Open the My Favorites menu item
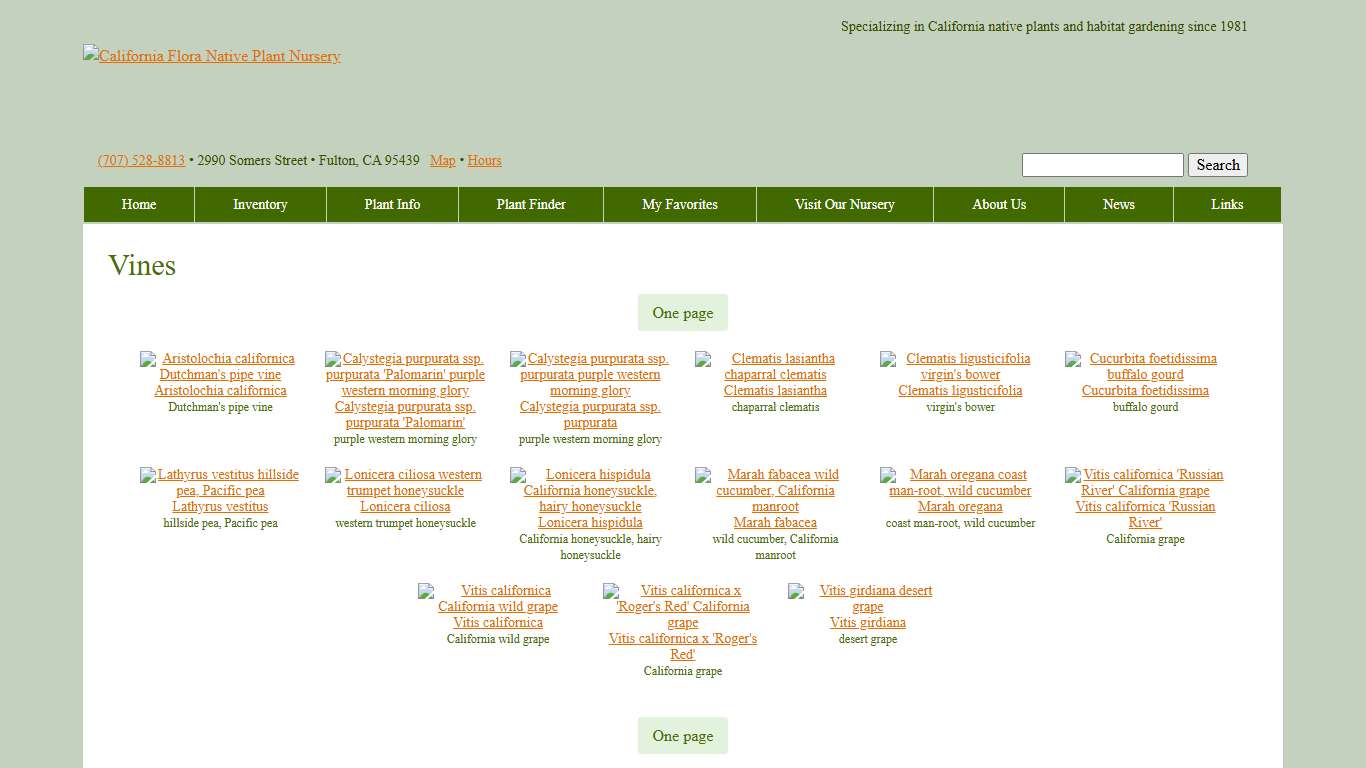Screen dimensions: 1366x768 [x=680, y=204]
